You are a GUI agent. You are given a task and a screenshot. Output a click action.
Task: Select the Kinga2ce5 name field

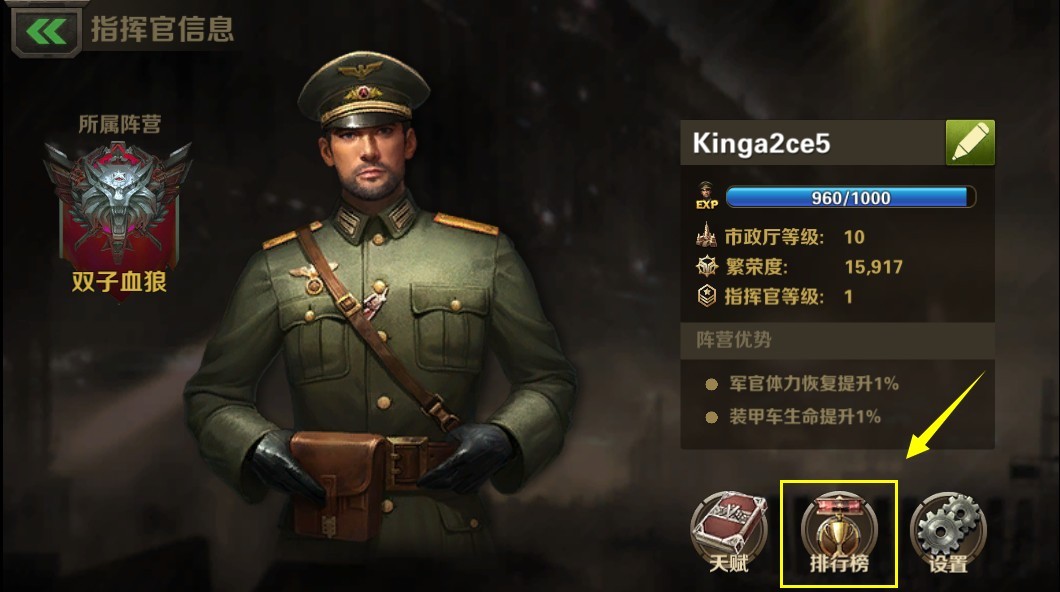pos(813,143)
